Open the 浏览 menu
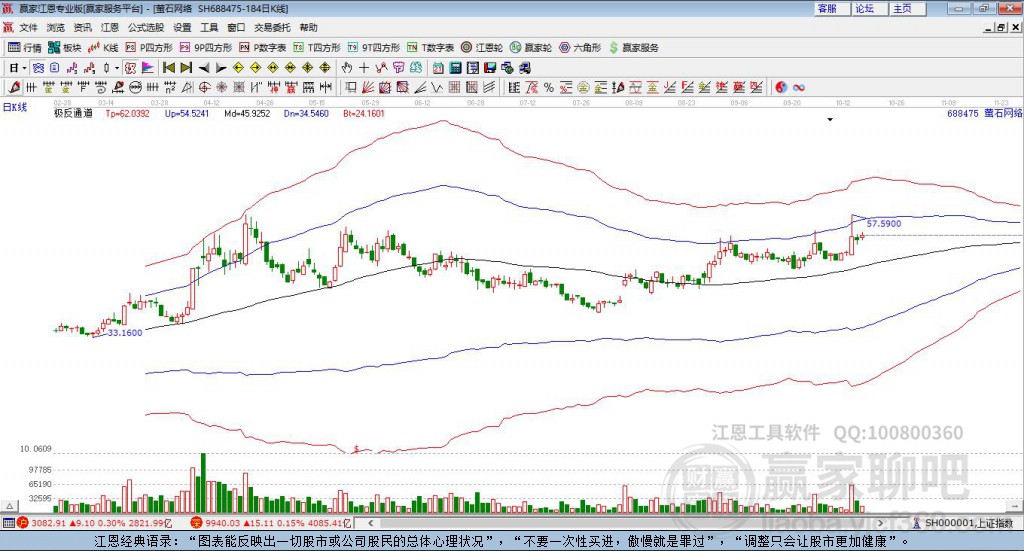Viewport: 1024px width, 551px height. point(56,27)
